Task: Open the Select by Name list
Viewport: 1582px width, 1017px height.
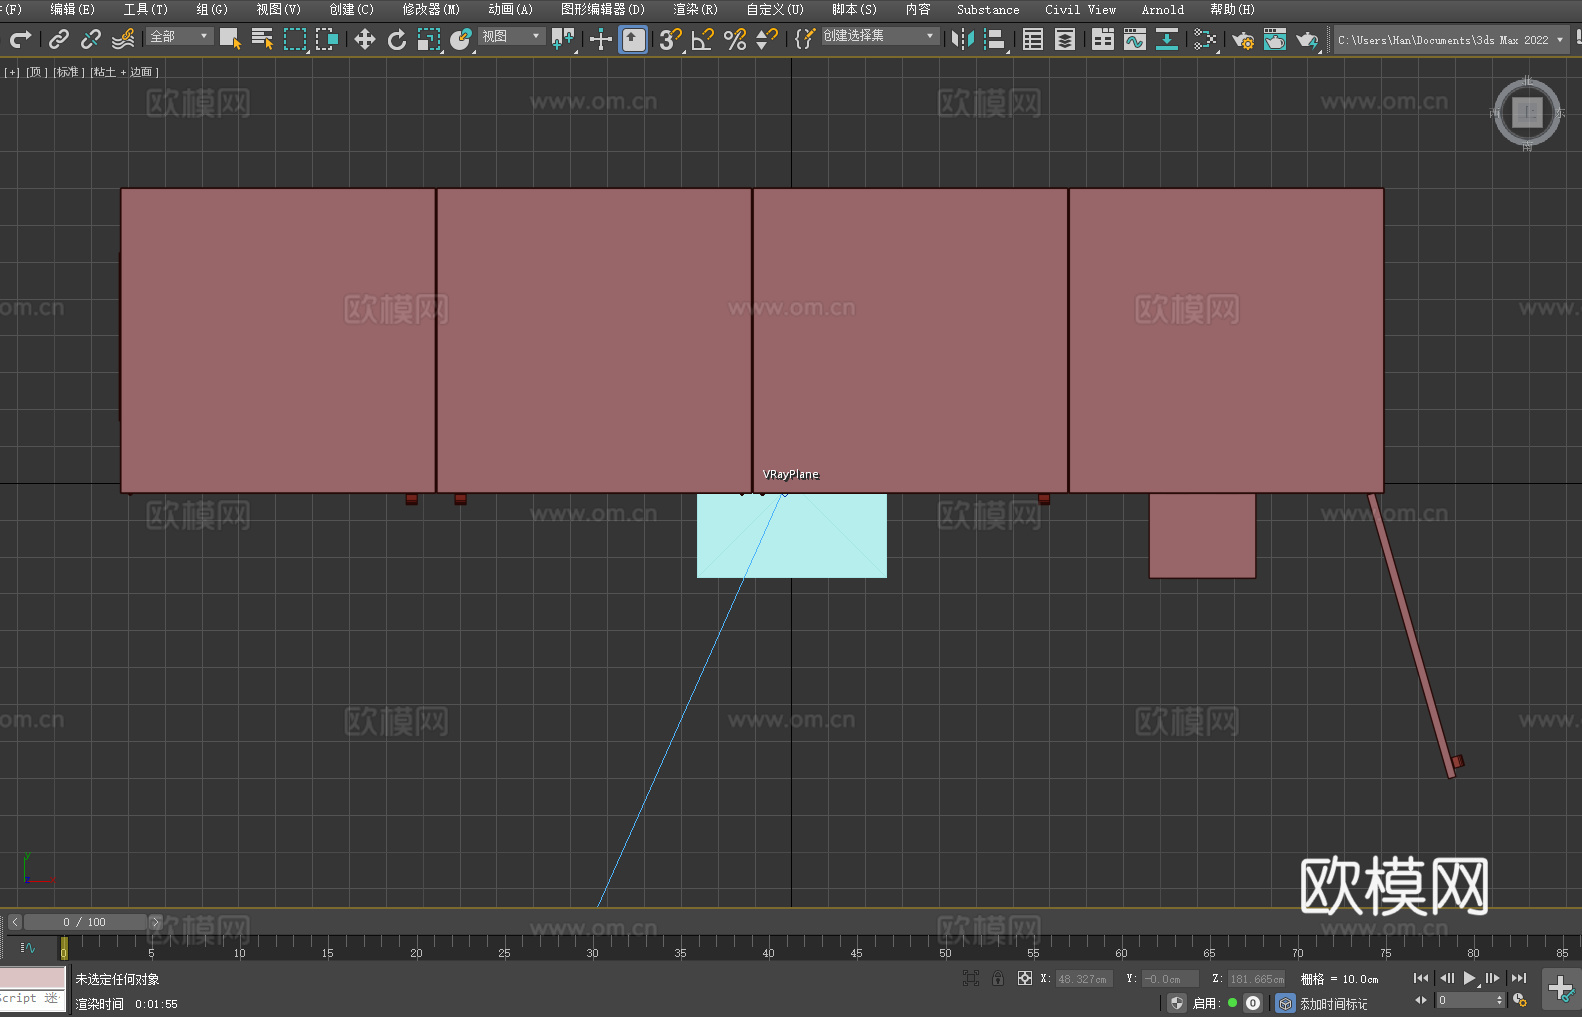Action: (x=262, y=39)
